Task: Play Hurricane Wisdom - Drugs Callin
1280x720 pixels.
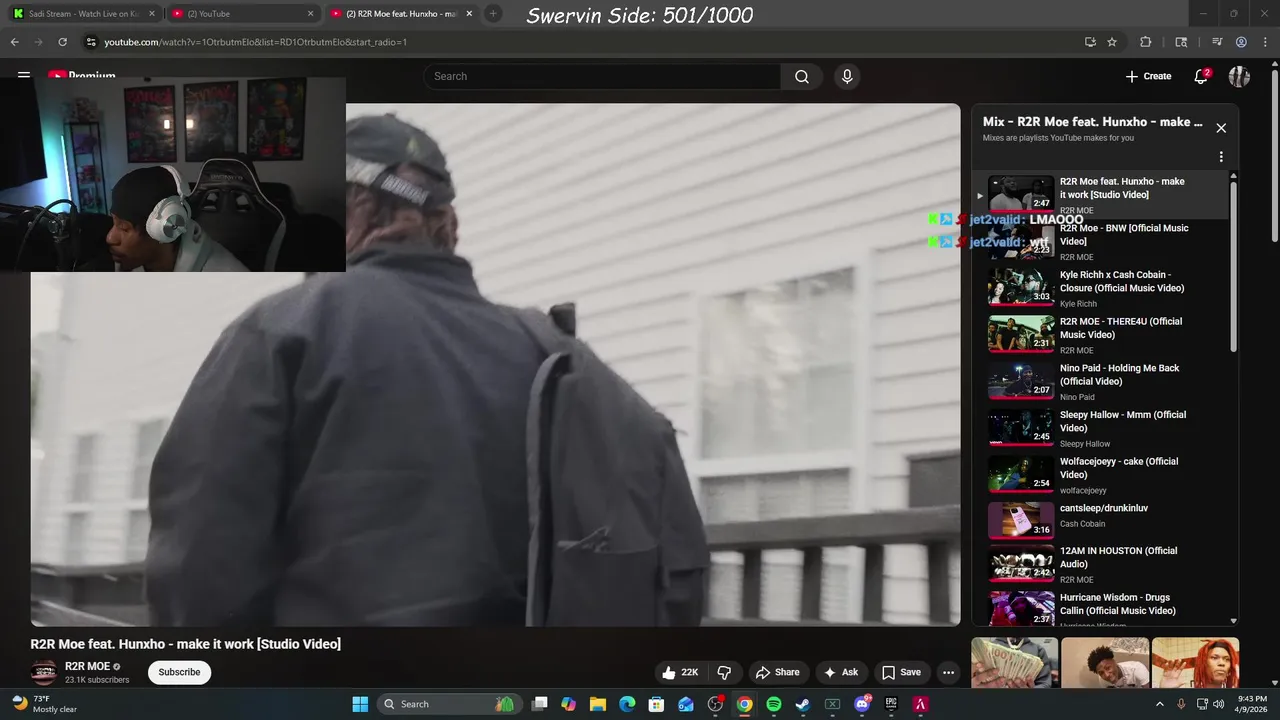Action: pos(1102,608)
